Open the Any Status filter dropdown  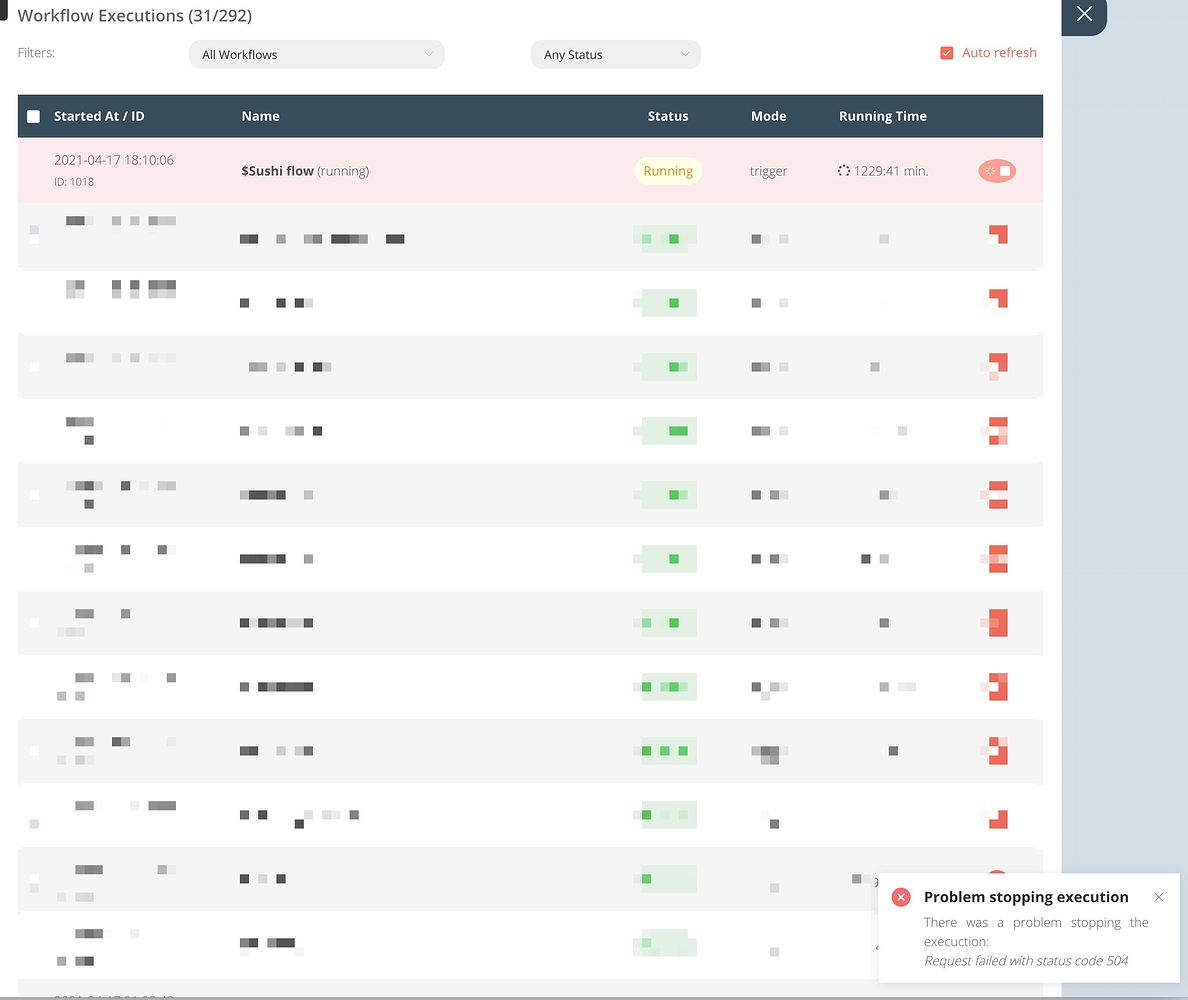615,54
